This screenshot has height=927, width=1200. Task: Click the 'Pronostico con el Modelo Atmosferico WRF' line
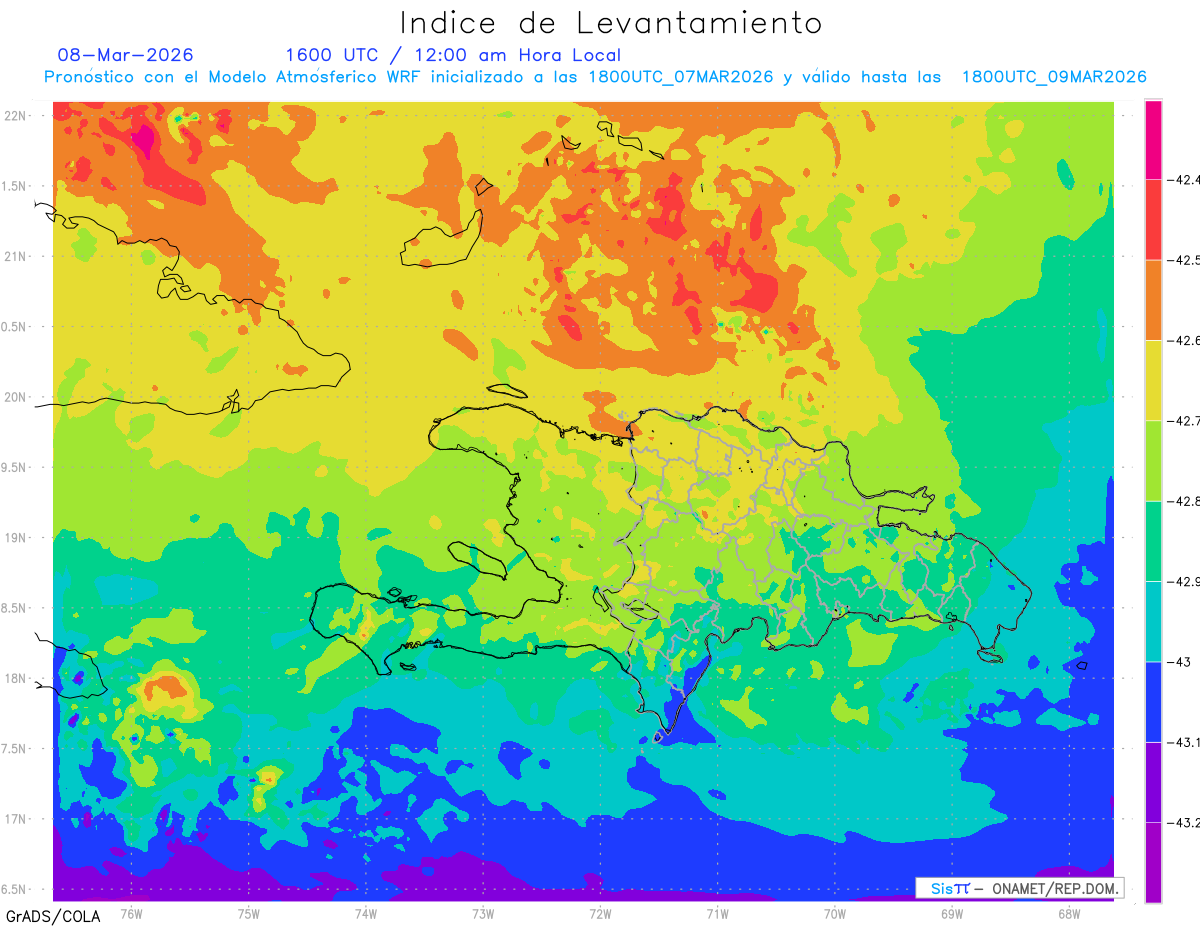[596, 77]
